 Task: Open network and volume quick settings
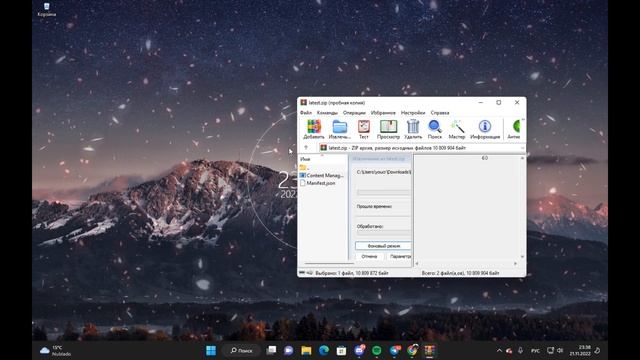[x=555, y=350]
